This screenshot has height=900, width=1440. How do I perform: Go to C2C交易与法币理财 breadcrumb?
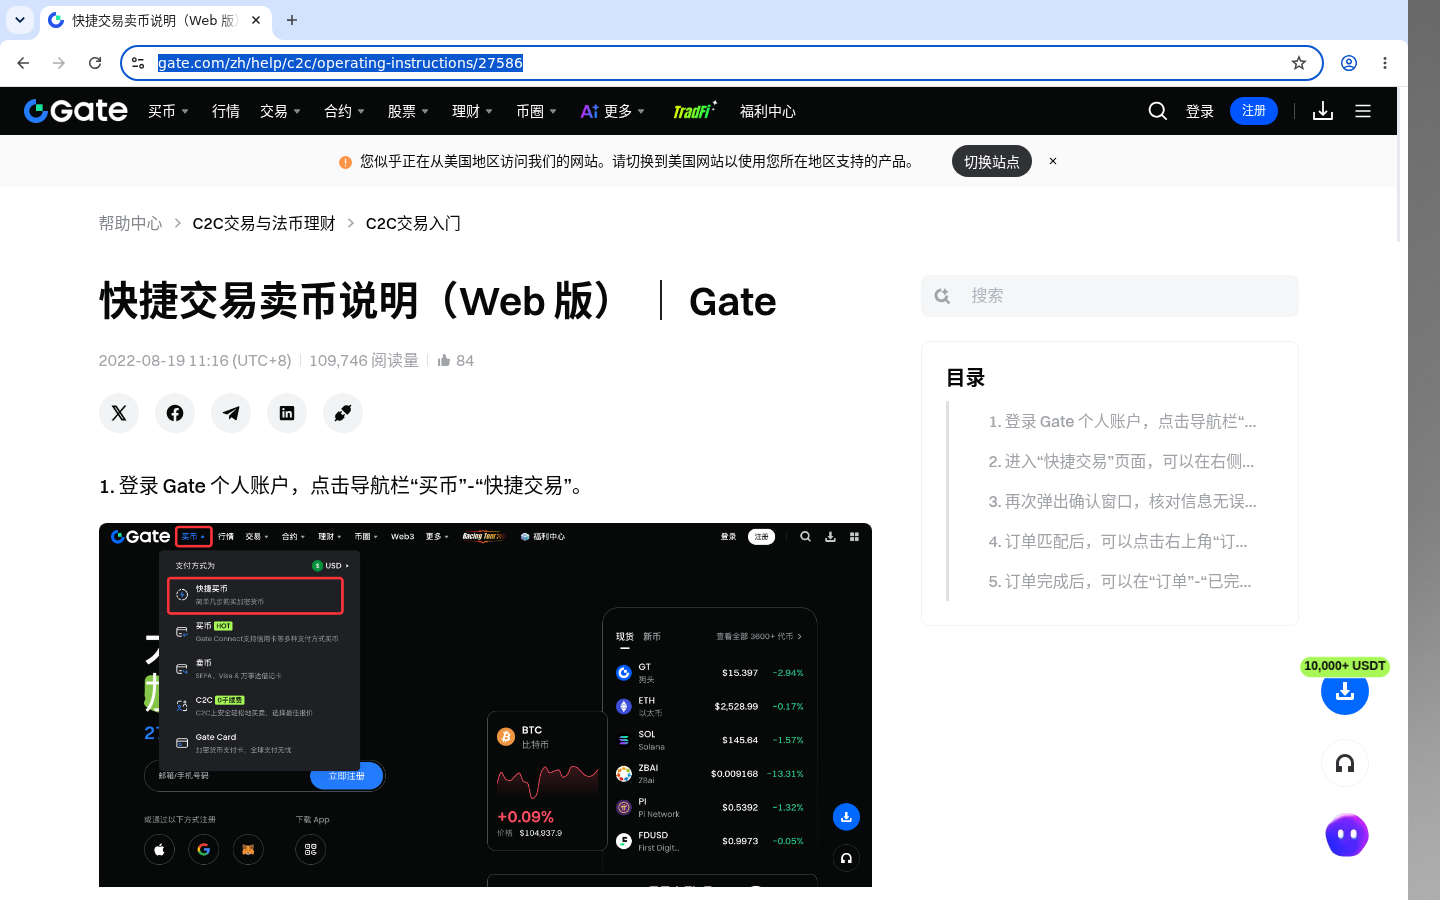point(264,223)
